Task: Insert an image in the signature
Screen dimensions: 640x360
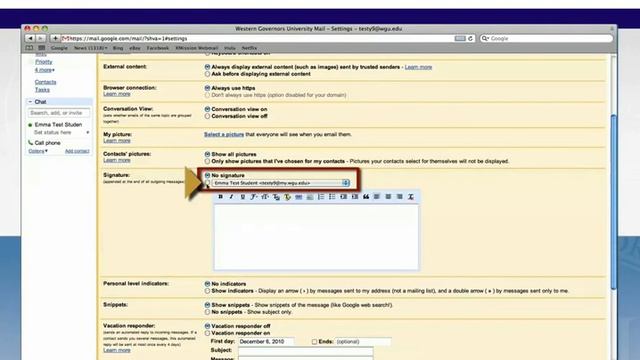Action: (310, 197)
